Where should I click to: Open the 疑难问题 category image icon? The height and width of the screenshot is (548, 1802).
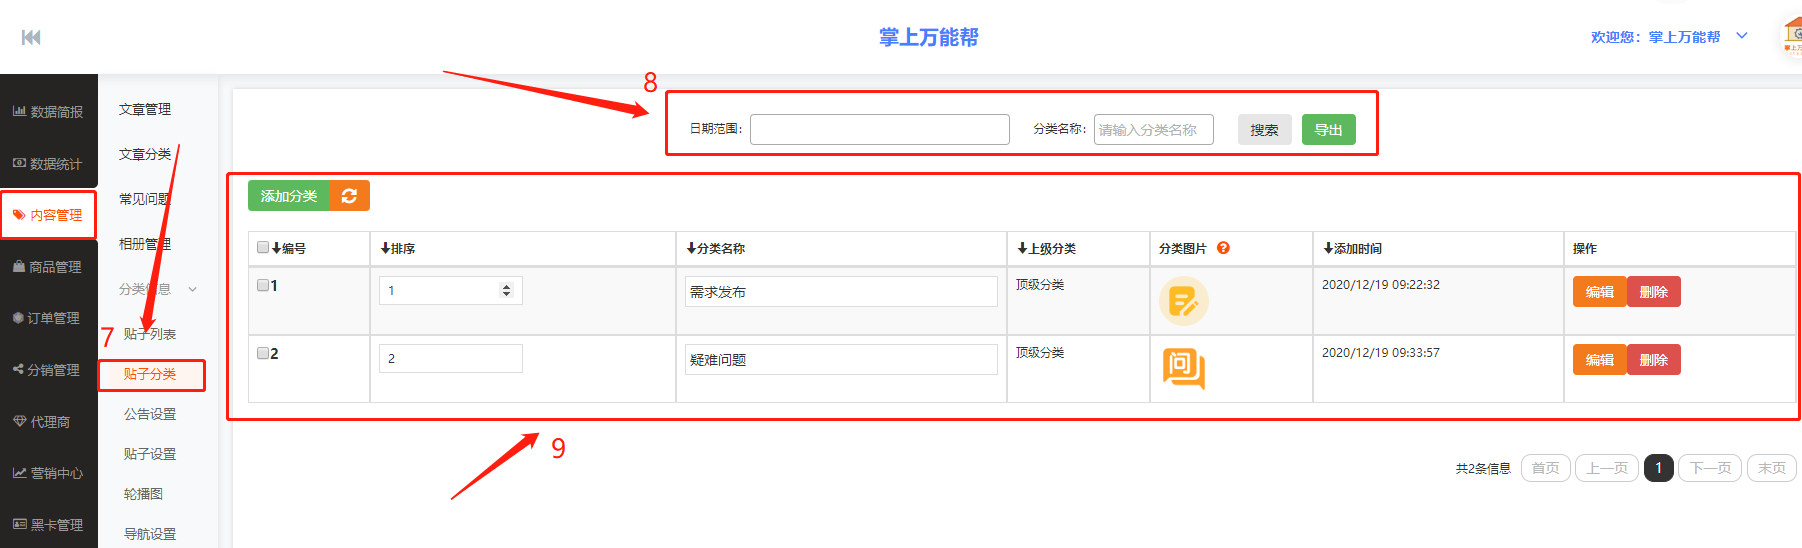click(1183, 368)
